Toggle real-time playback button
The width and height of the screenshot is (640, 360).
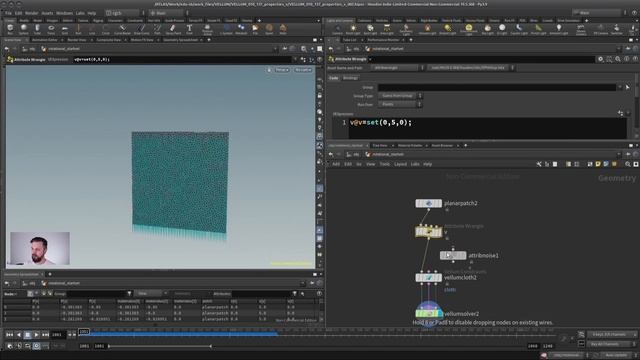[36, 346]
